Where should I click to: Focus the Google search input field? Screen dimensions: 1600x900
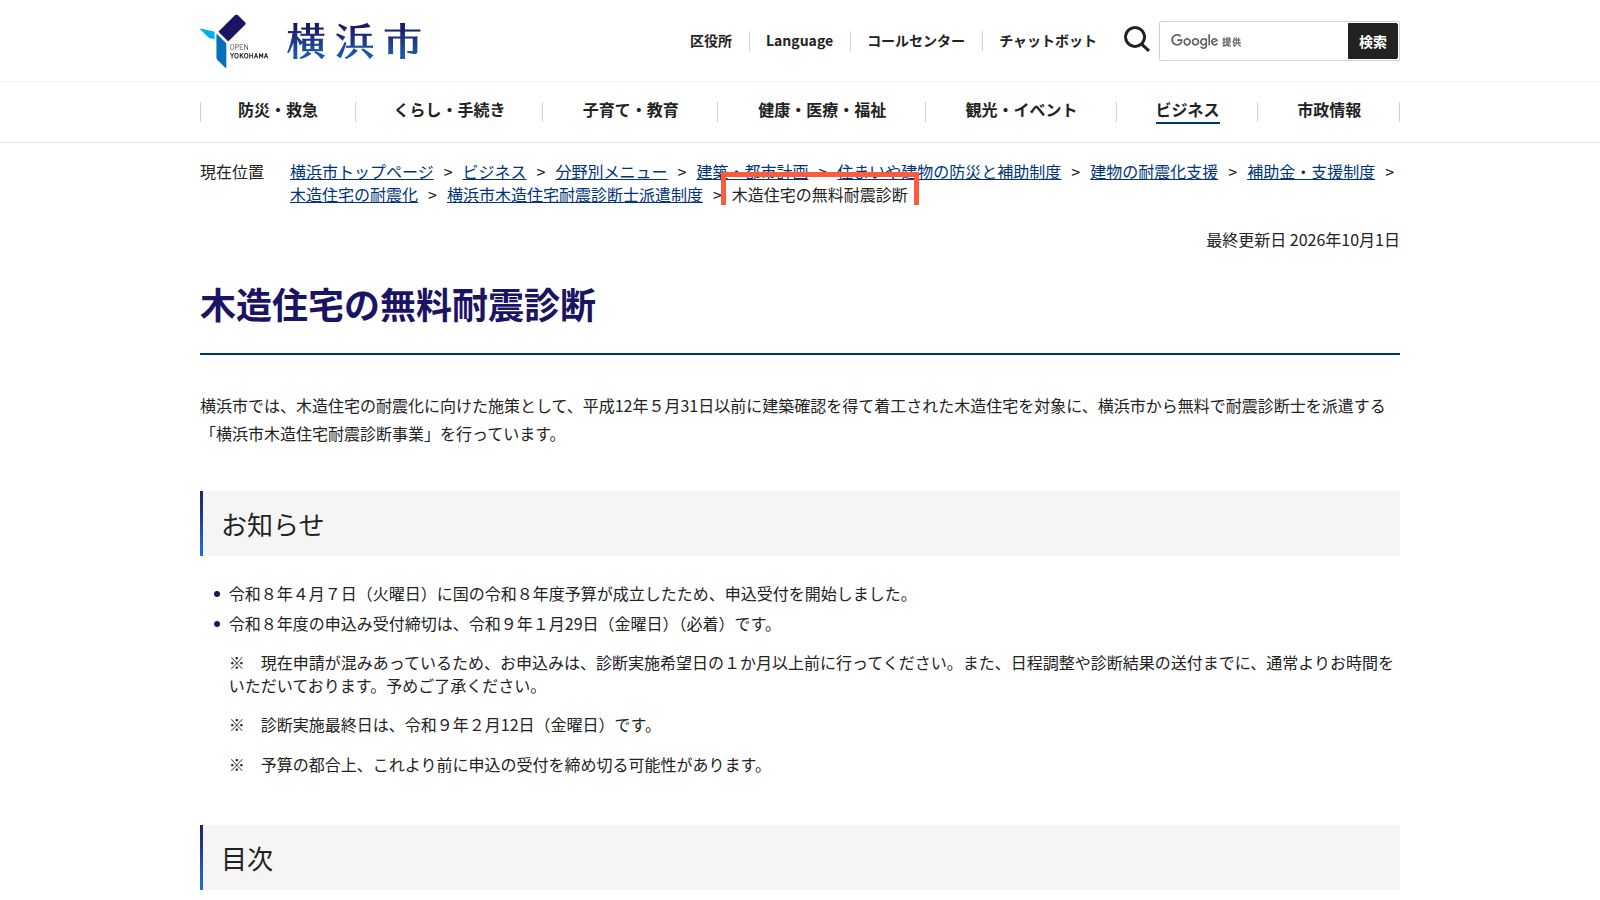(1254, 41)
